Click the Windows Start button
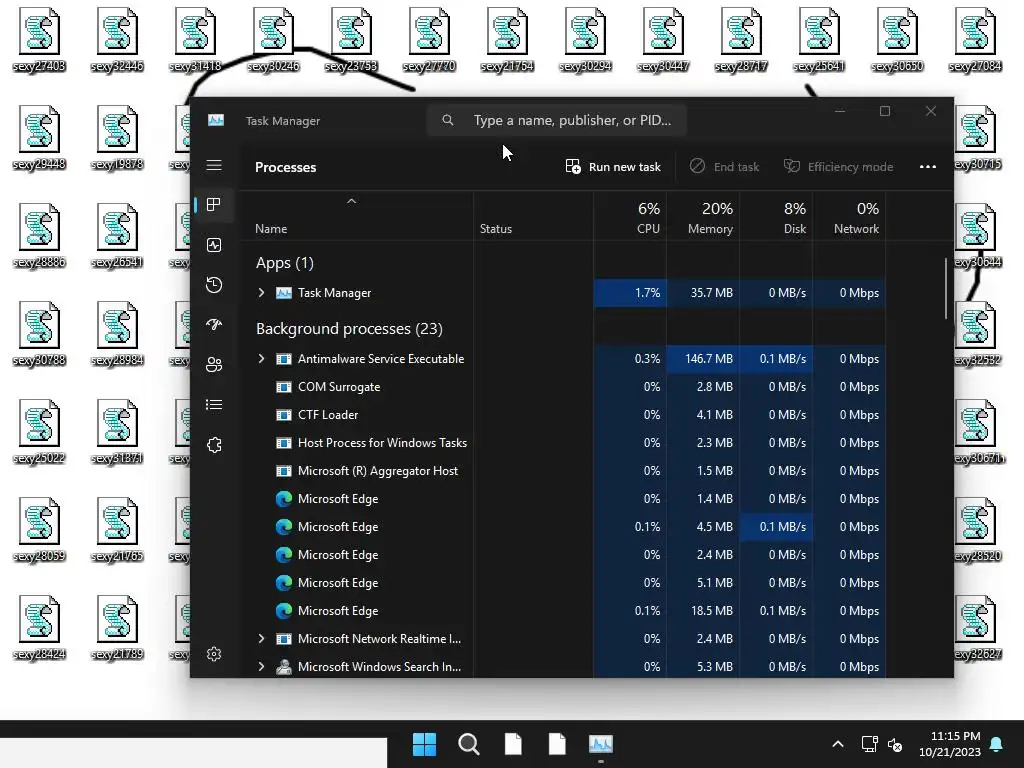Viewport: 1024px width, 768px height. (424, 744)
